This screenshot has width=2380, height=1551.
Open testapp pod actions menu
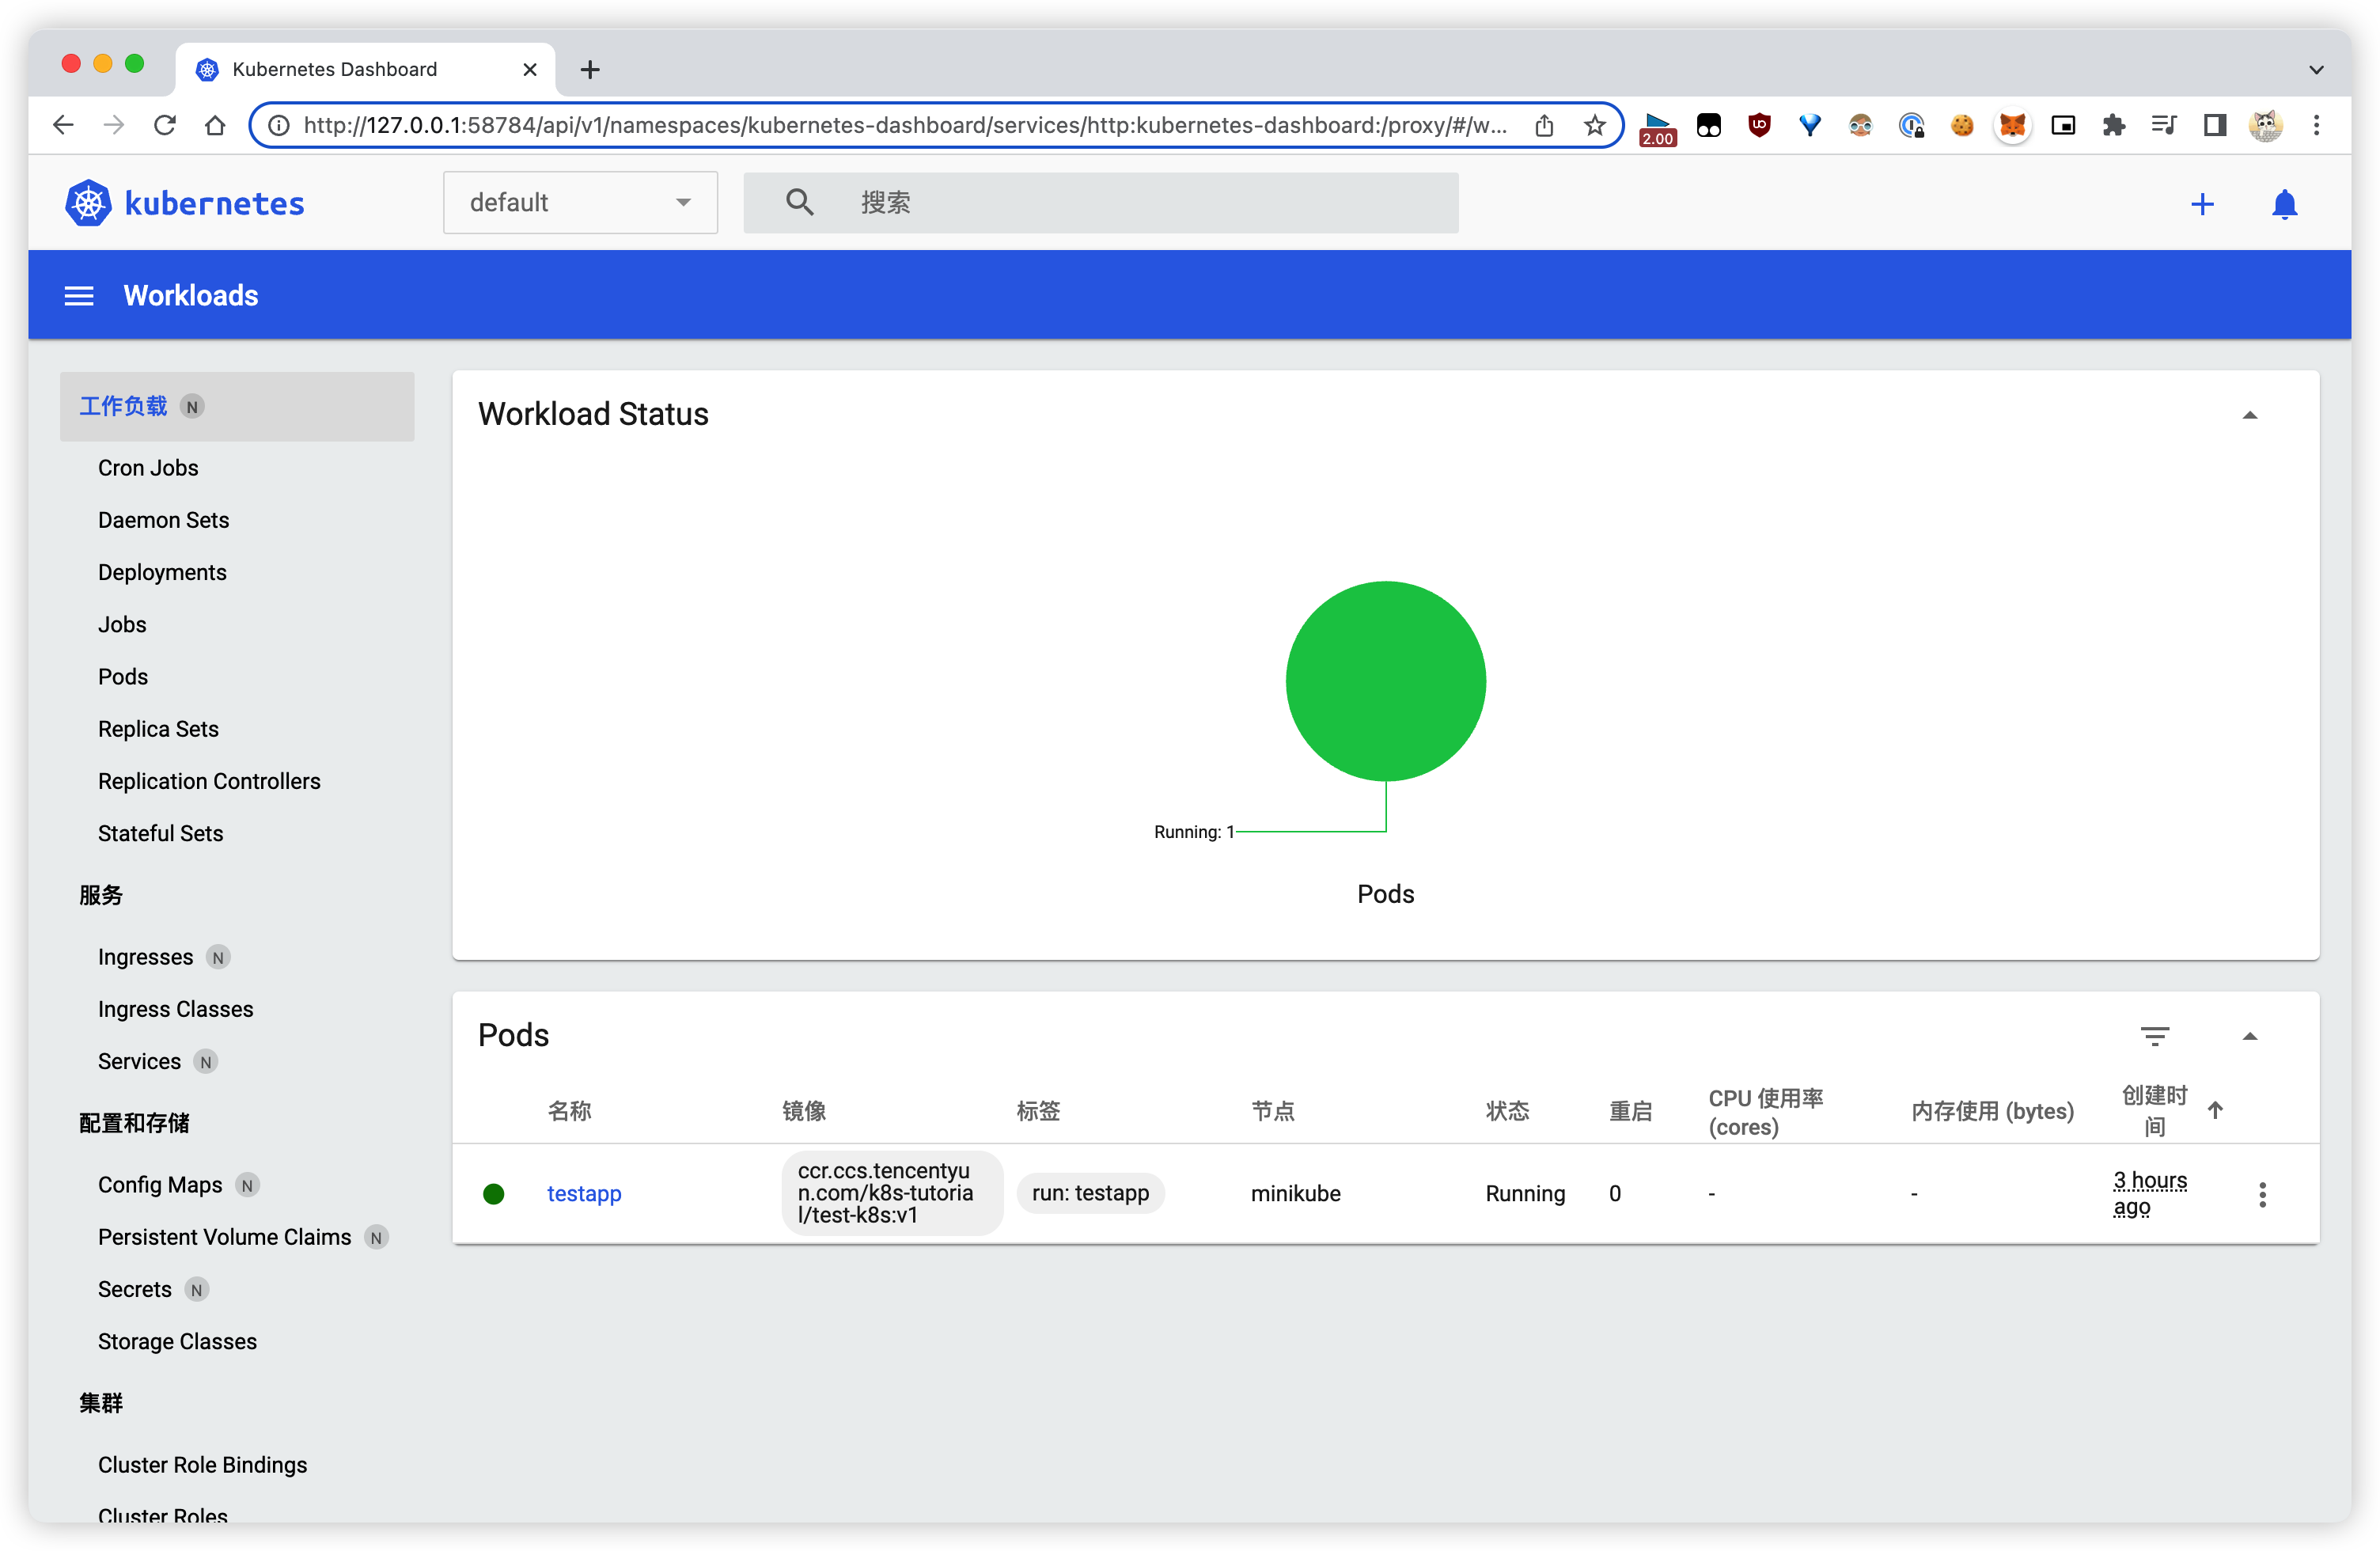pyautogui.click(x=2262, y=1194)
